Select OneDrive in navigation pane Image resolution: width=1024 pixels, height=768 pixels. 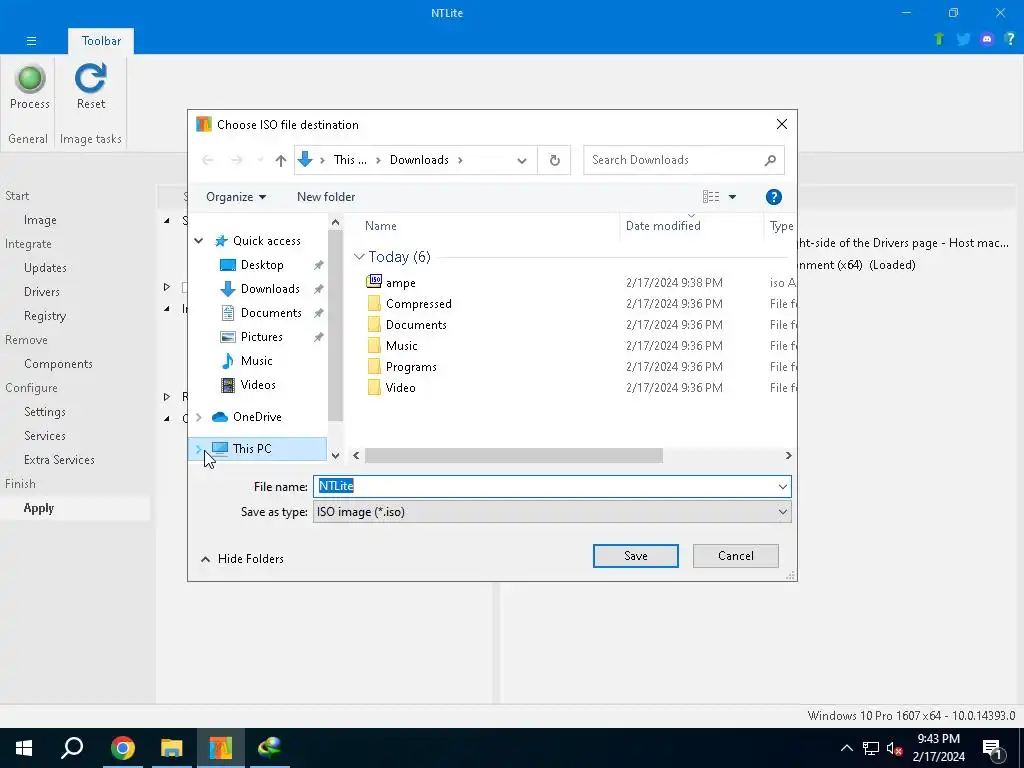click(x=257, y=417)
